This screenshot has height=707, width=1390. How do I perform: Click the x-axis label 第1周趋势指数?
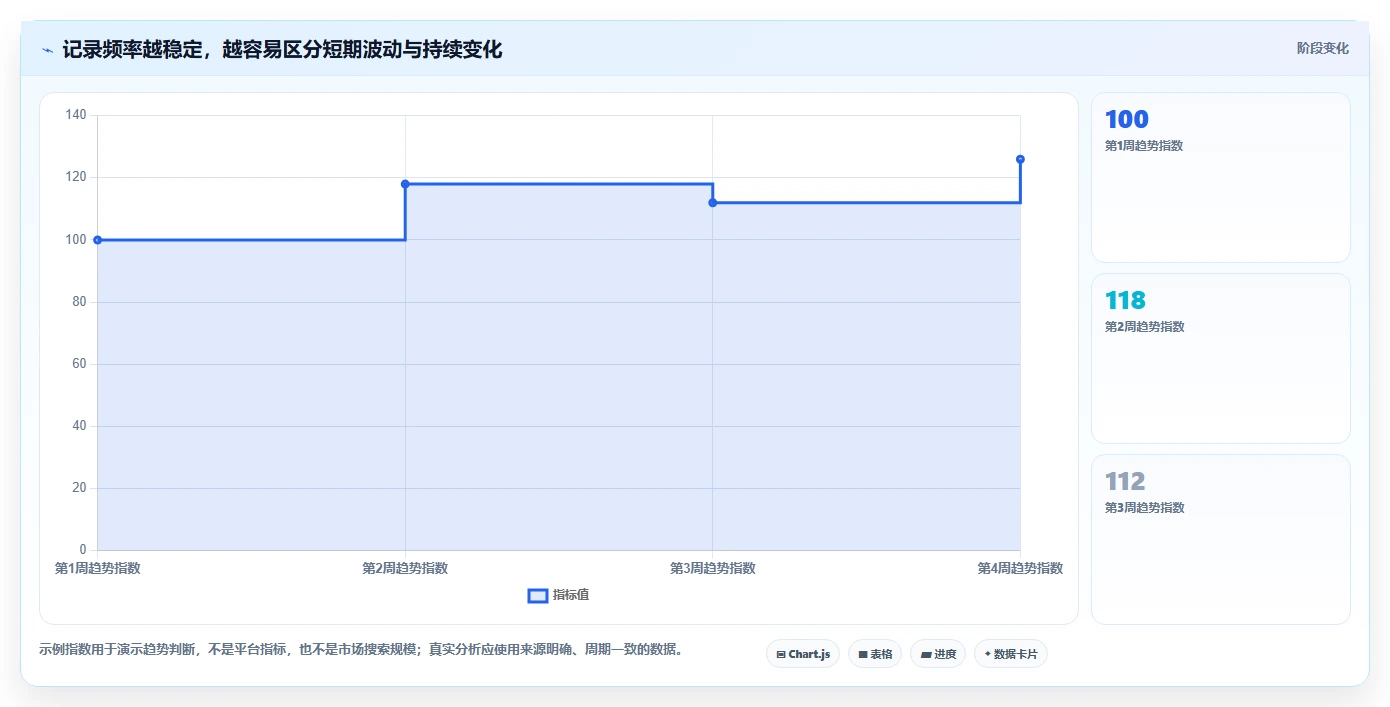[97, 568]
